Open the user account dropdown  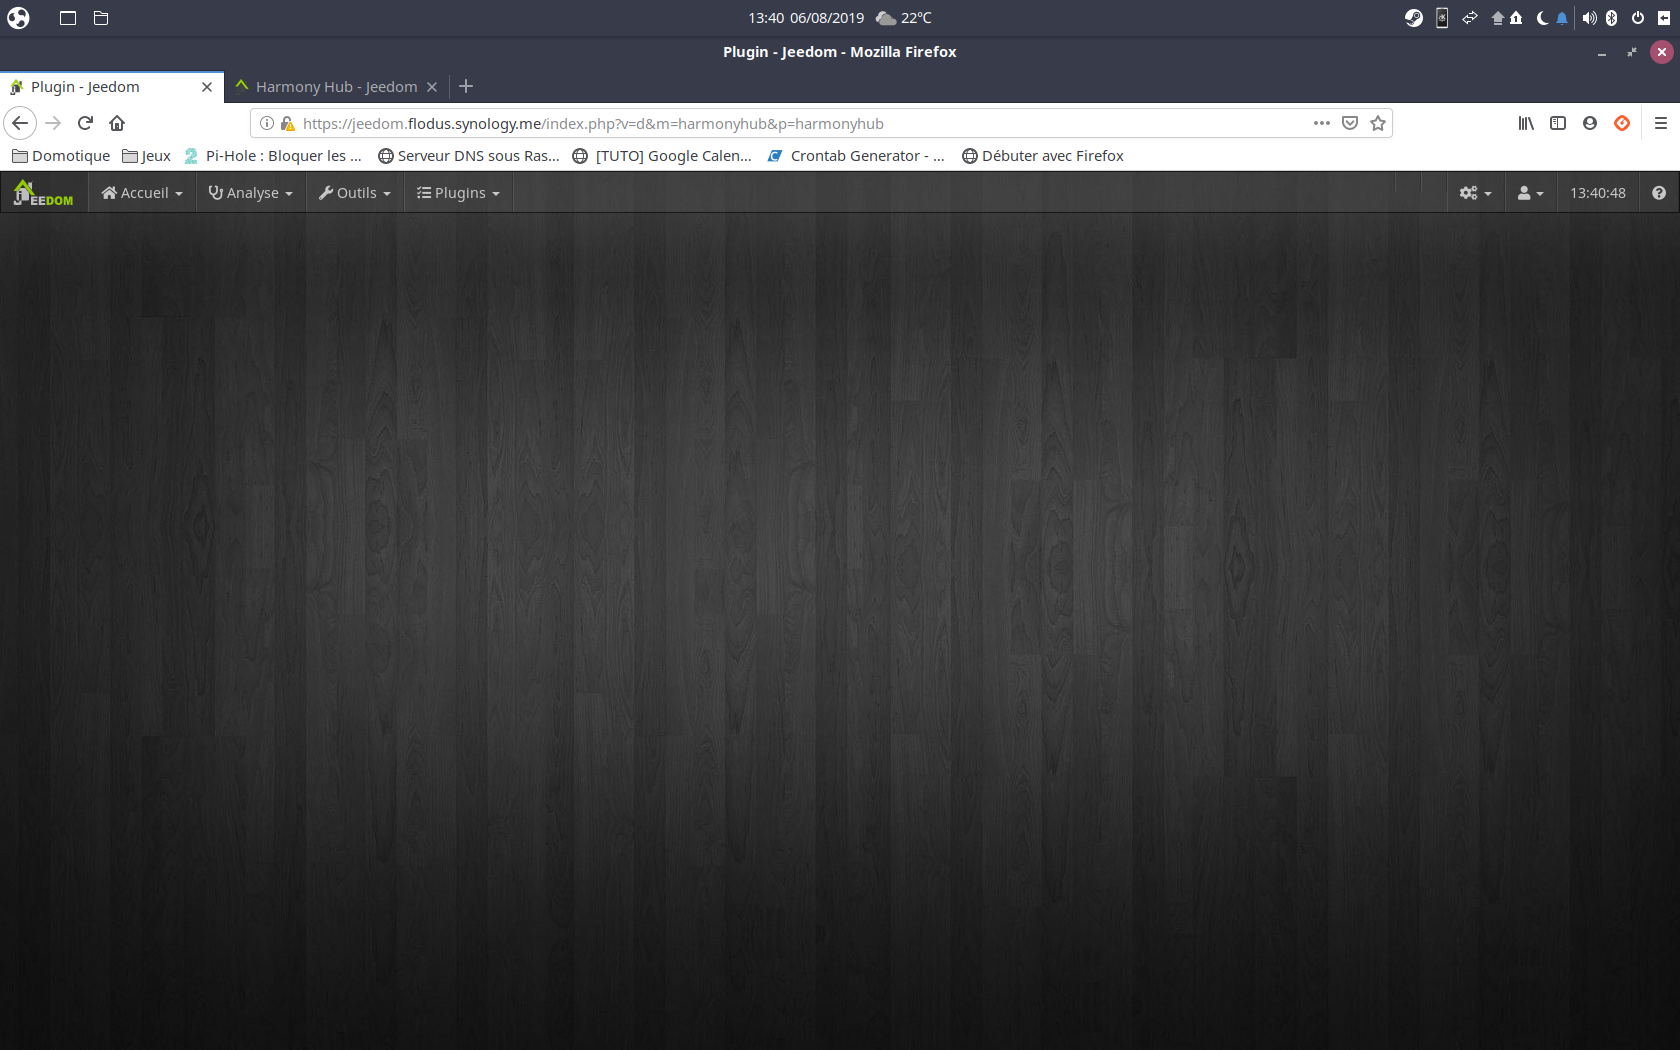[x=1530, y=193]
